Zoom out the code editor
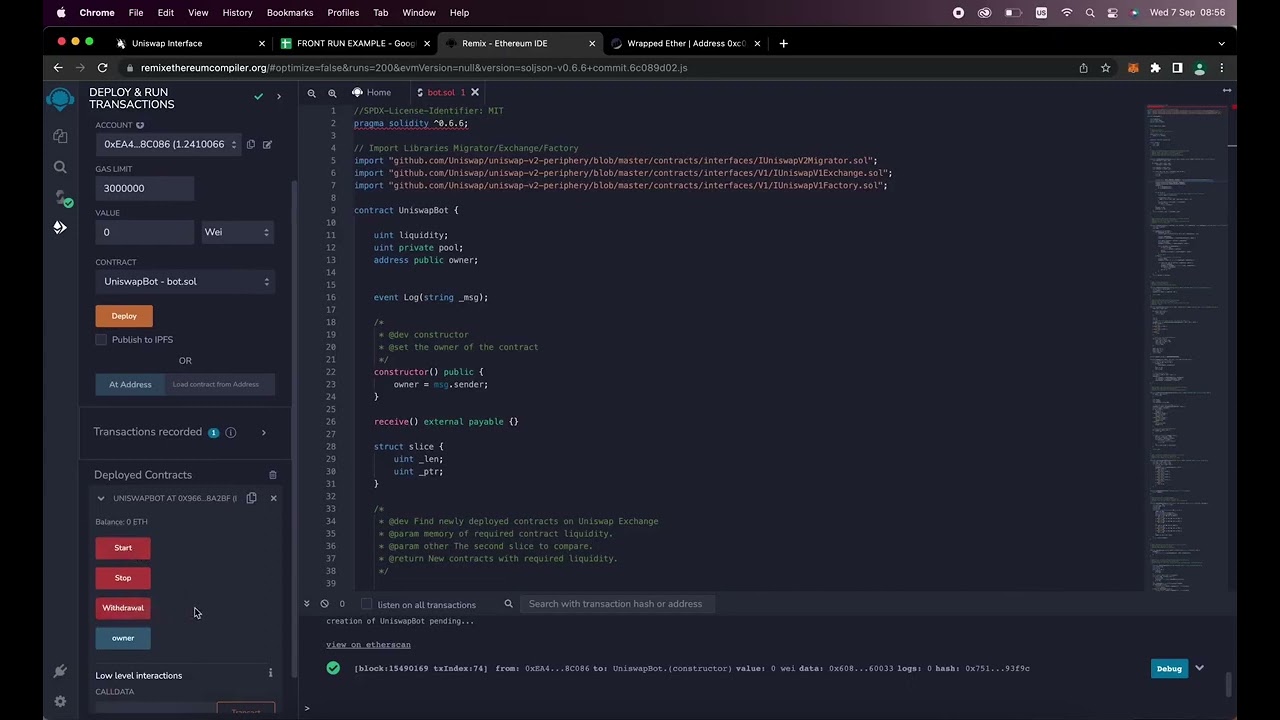Image resolution: width=1280 pixels, height=720 pixels. pos(311,92)
